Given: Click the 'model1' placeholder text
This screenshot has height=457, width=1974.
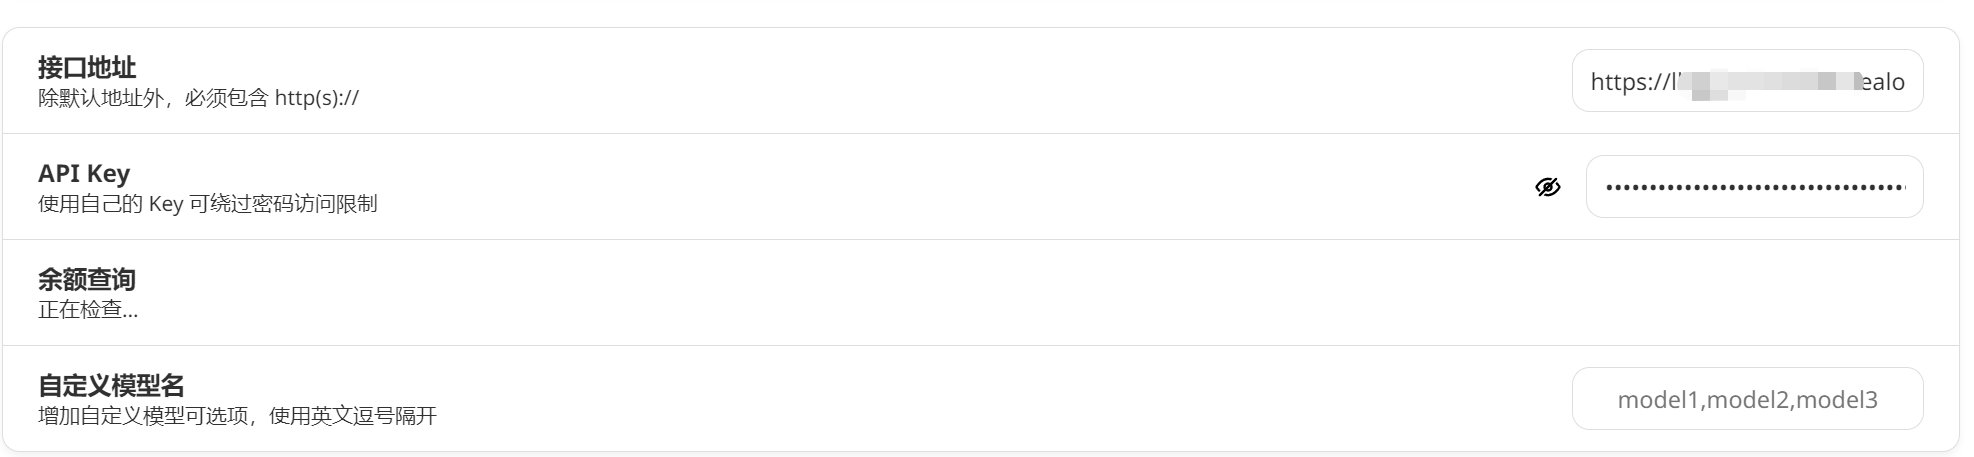Looking at the screenshot, I should (x=1659, y=400).
